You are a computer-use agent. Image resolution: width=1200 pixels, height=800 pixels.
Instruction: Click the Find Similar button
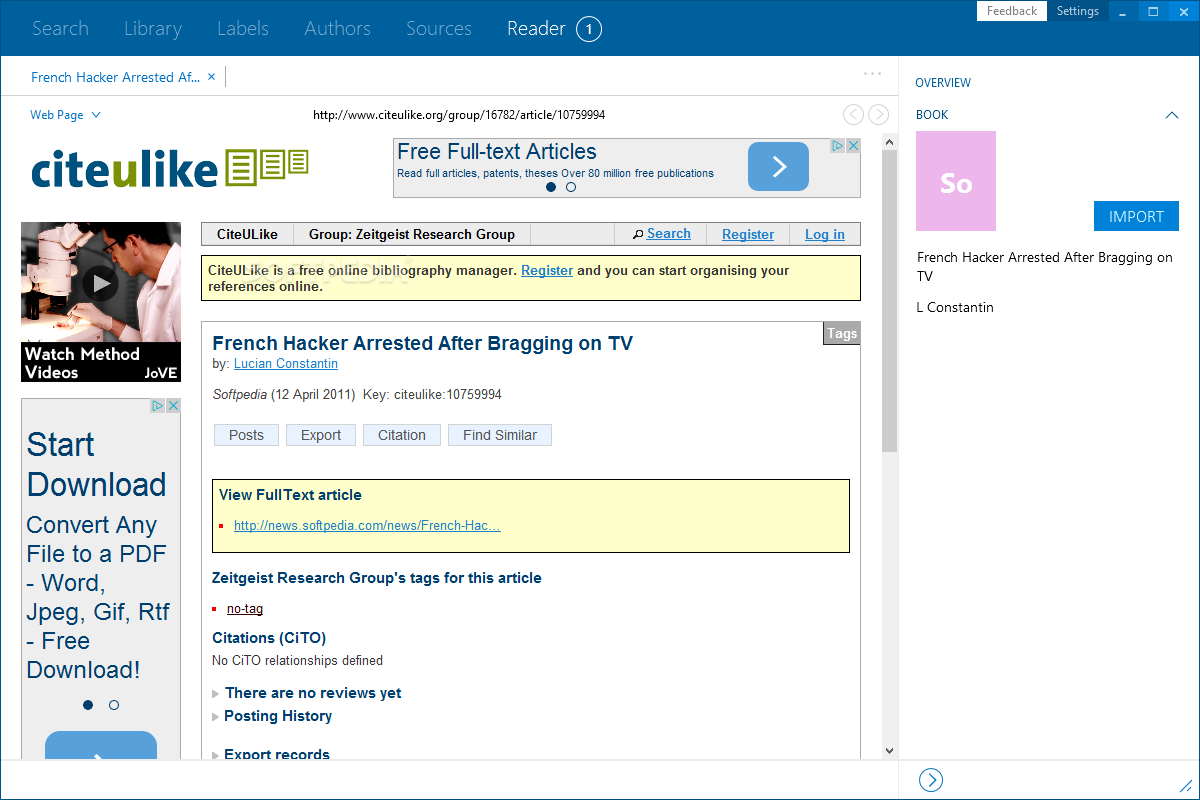tap(500, 435)
